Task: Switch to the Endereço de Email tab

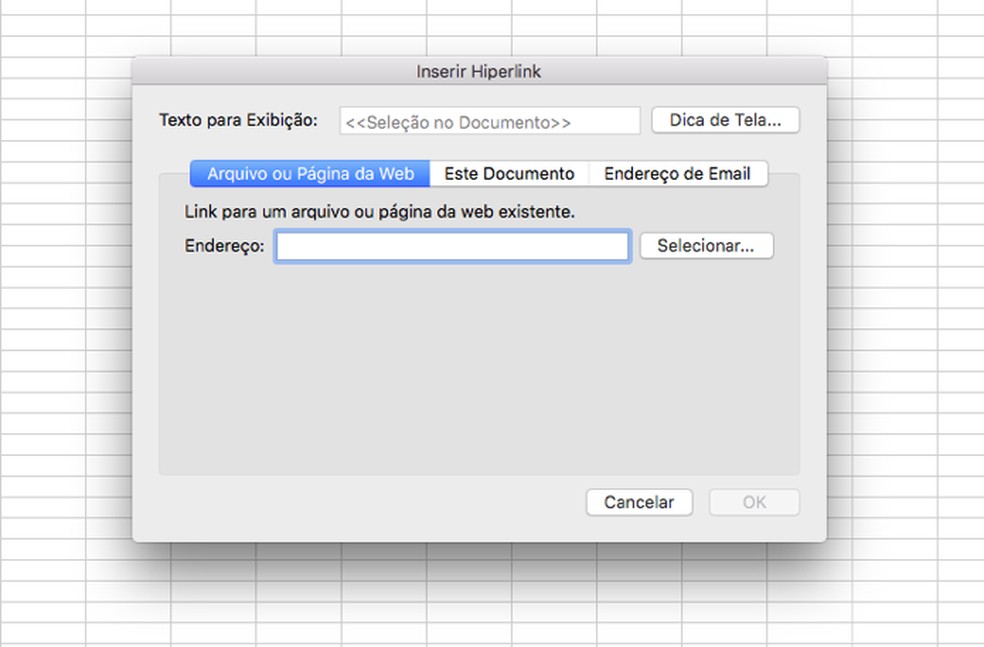Action: pyautogui.click(x=678, y=174)
